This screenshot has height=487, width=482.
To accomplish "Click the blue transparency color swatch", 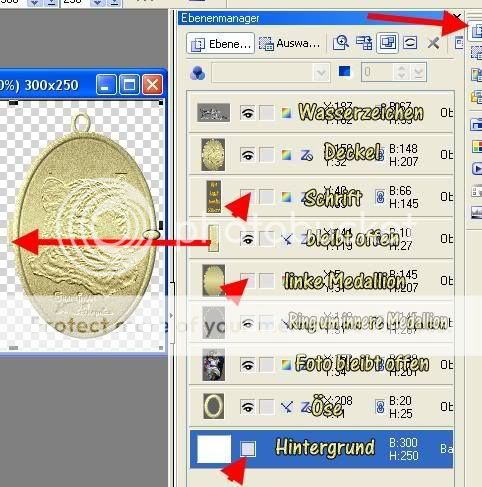I will click(x=345, y=71).
